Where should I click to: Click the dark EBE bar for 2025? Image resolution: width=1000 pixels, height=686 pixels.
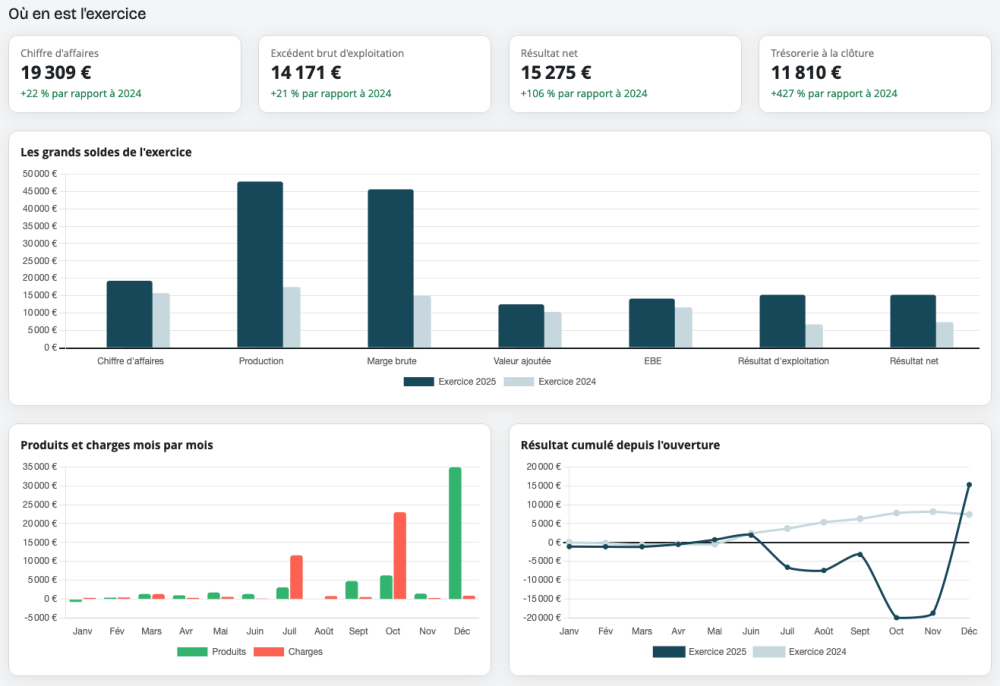(652, 323)
